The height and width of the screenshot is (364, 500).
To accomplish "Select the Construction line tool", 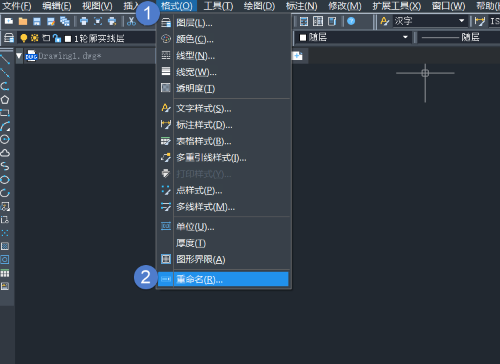I will click(5, 73).
